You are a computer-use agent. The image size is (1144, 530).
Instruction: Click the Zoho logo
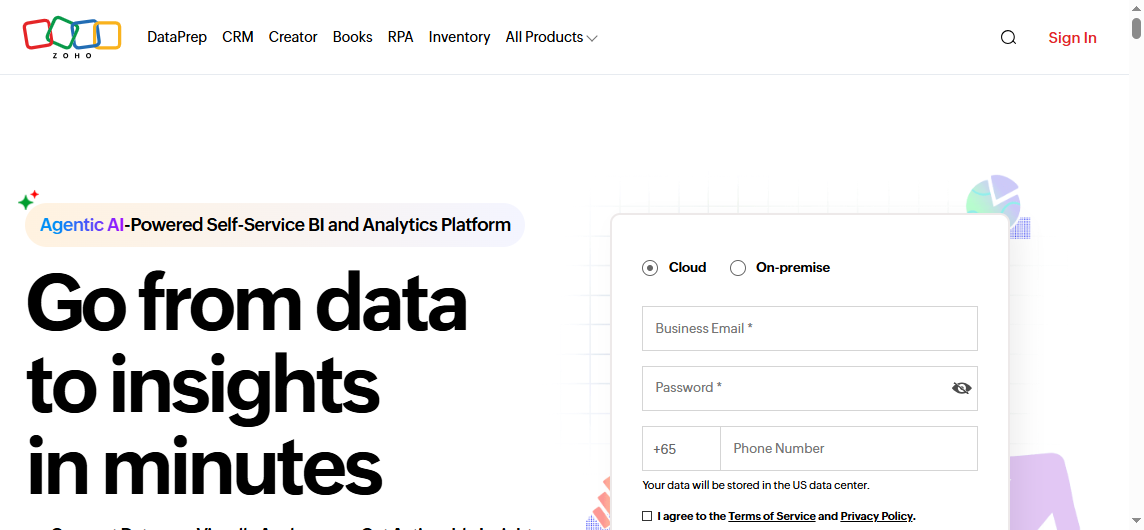(72, 37)
